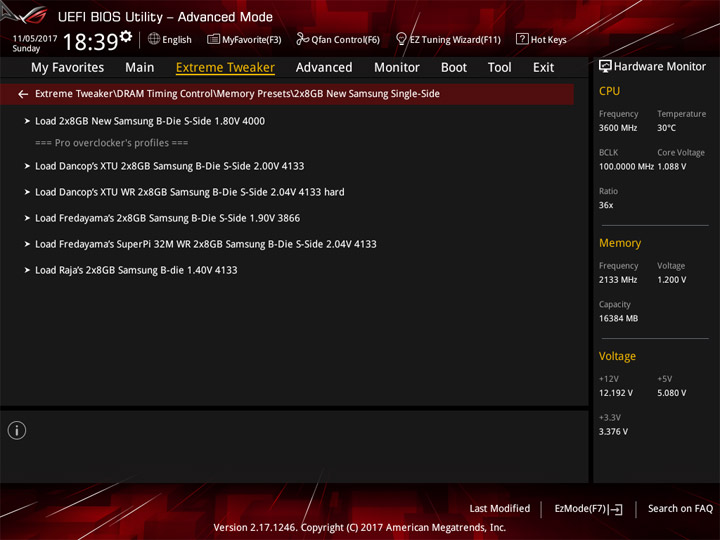Click the EZ Tuning Wizard lightbulb icon
Screen dimensions: 720x540
coord(401,39)
